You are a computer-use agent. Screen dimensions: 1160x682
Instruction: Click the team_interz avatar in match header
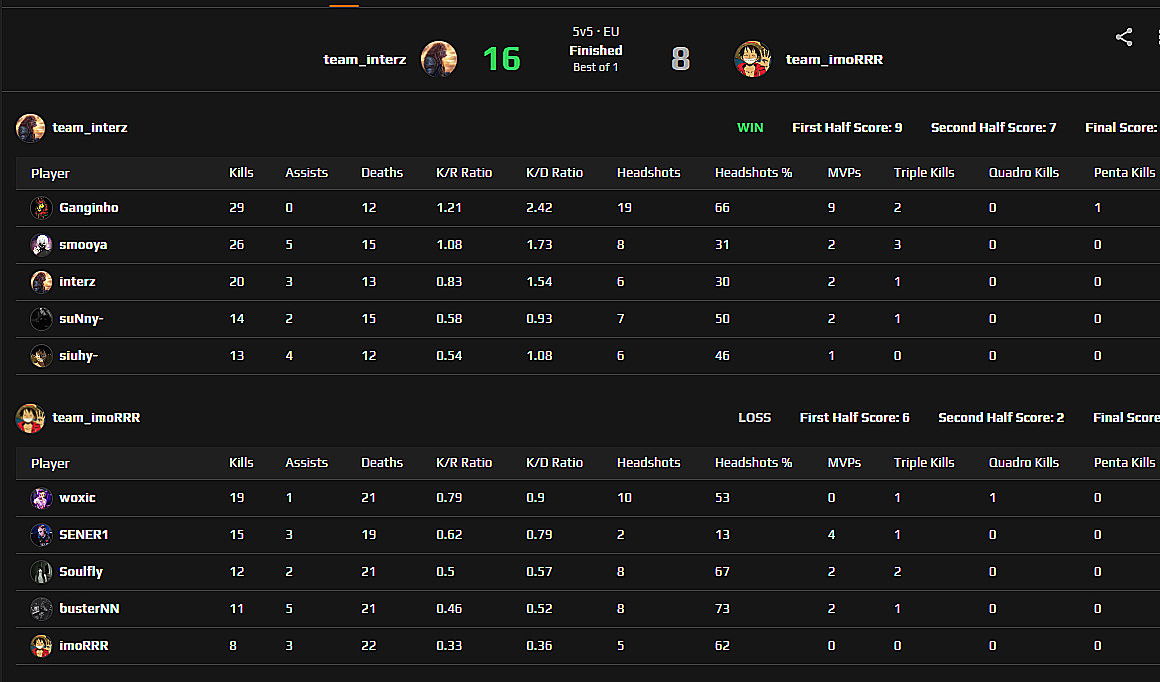(439, 58)
